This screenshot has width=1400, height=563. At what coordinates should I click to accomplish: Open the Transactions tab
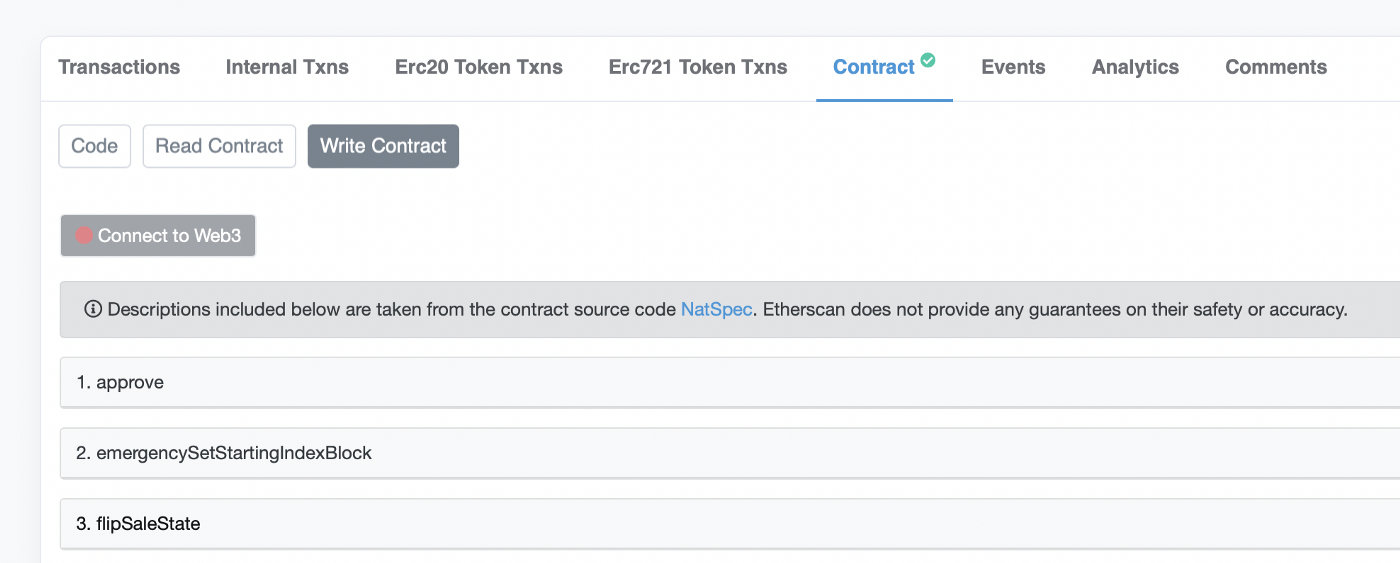(119, 68)
